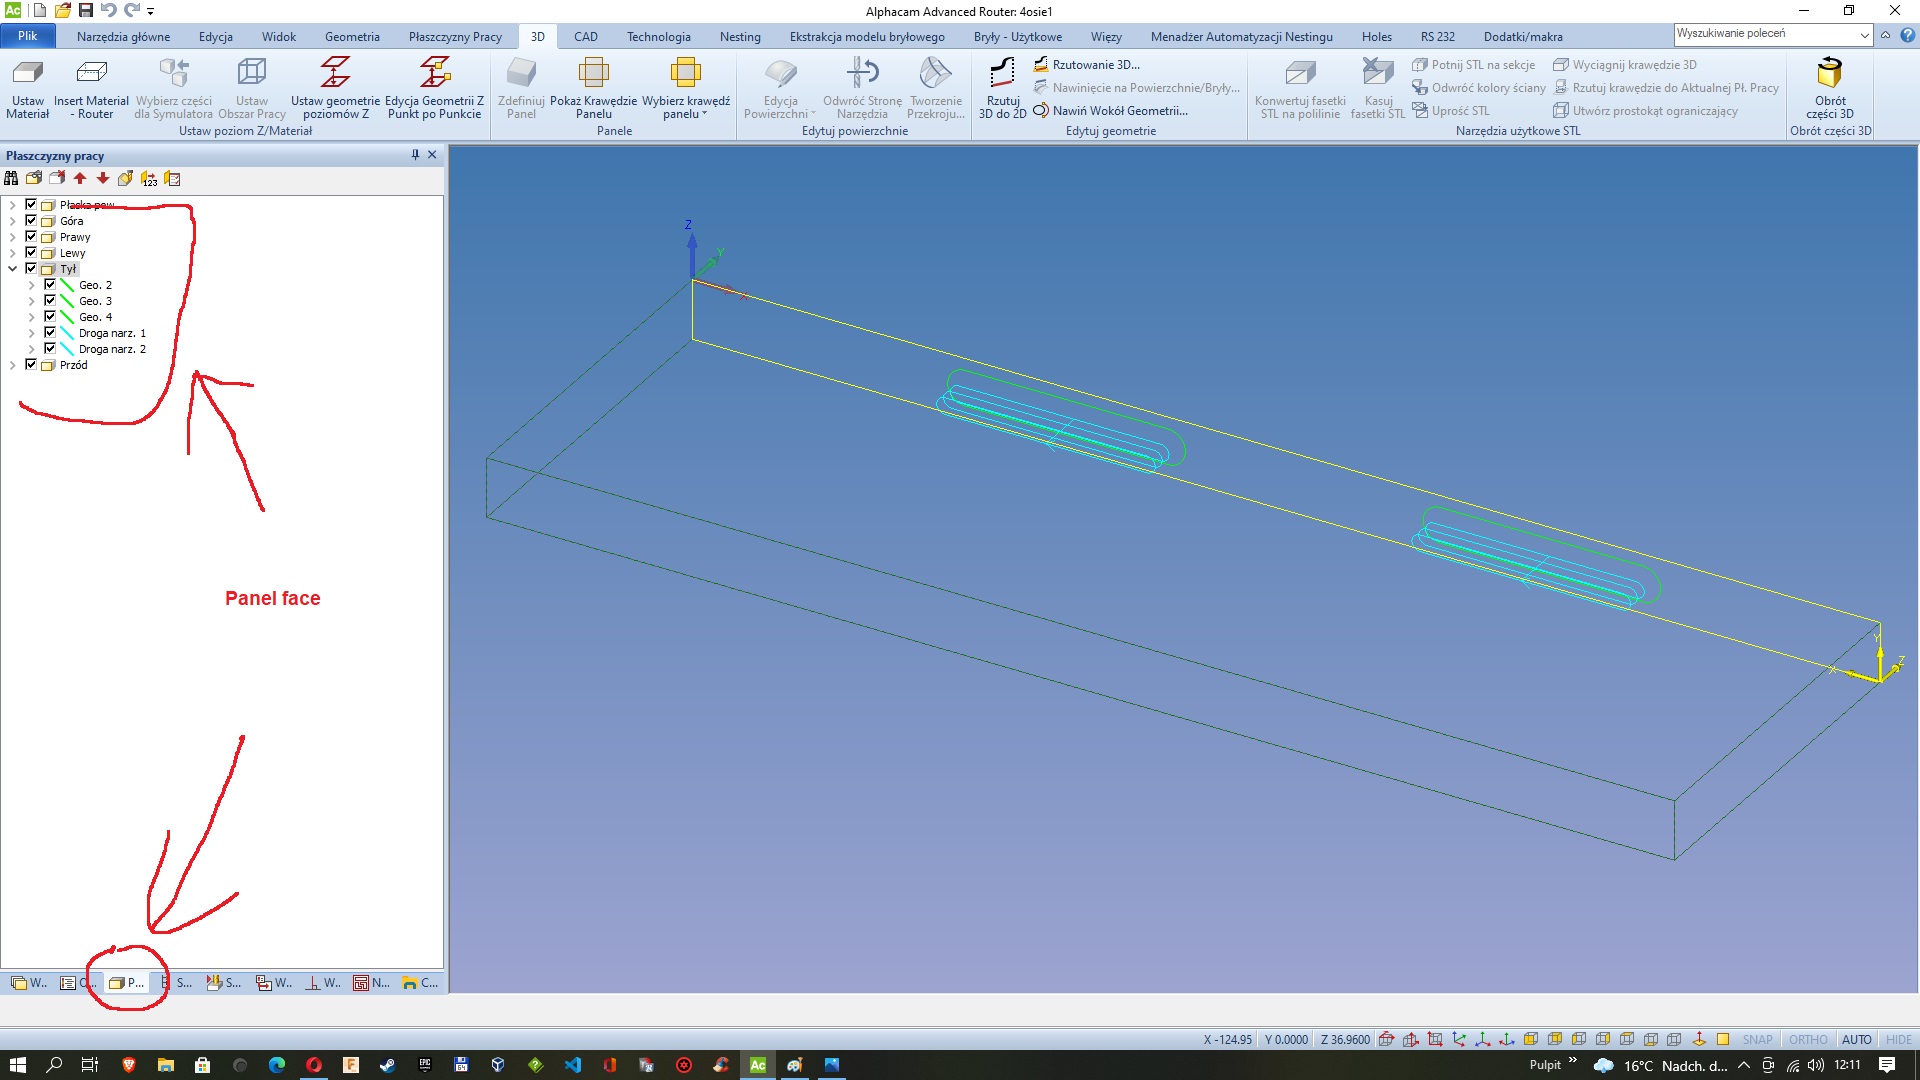Screen dimensions: 1920x1080
Task: Open Wybierz krawędź panelu dropdown
Action: pos(686,107)
